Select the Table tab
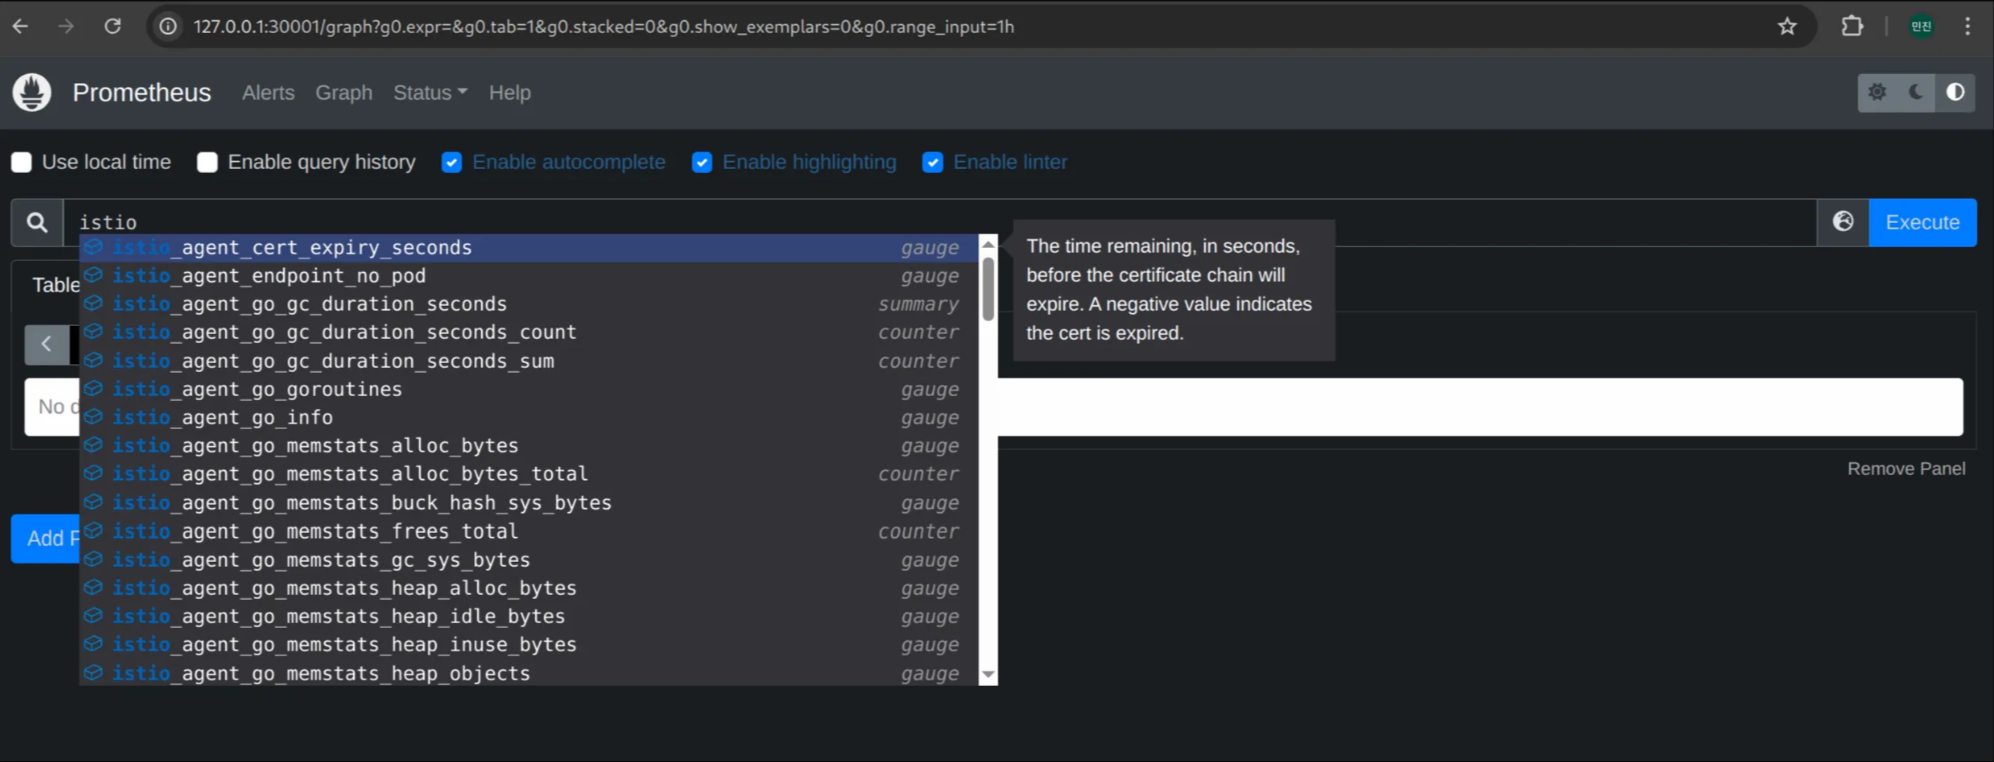 pyautogui.click(x=54, y=285)
